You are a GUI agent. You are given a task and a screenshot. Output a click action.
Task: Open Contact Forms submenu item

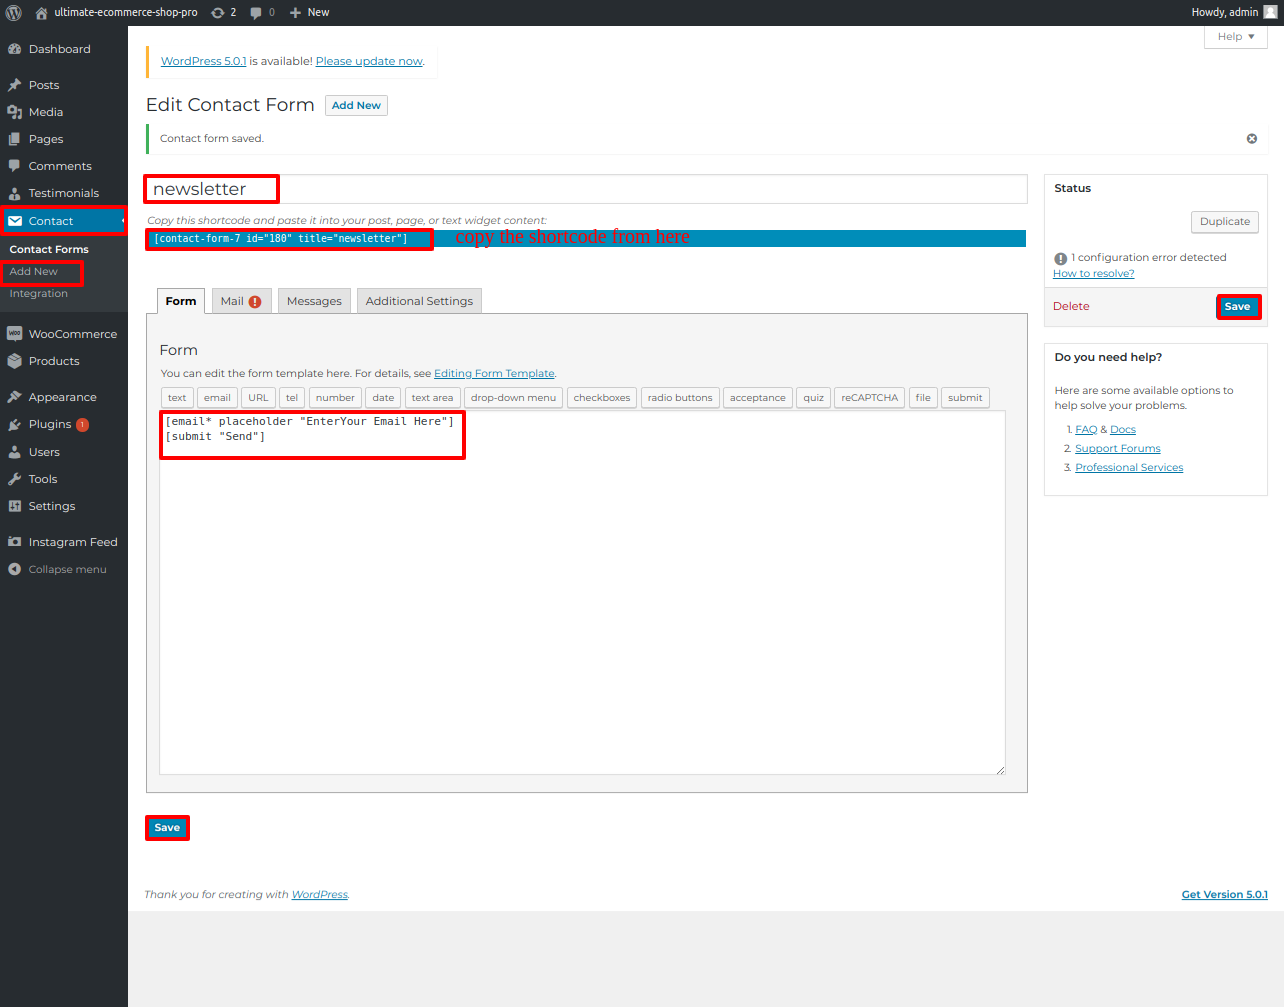[x=49, y=249]
